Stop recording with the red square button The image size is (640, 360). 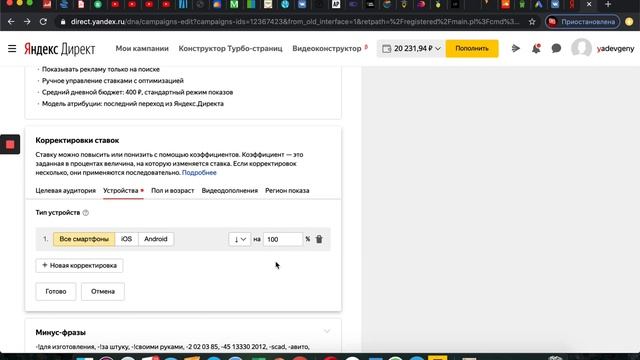click(x=10, y=144)
